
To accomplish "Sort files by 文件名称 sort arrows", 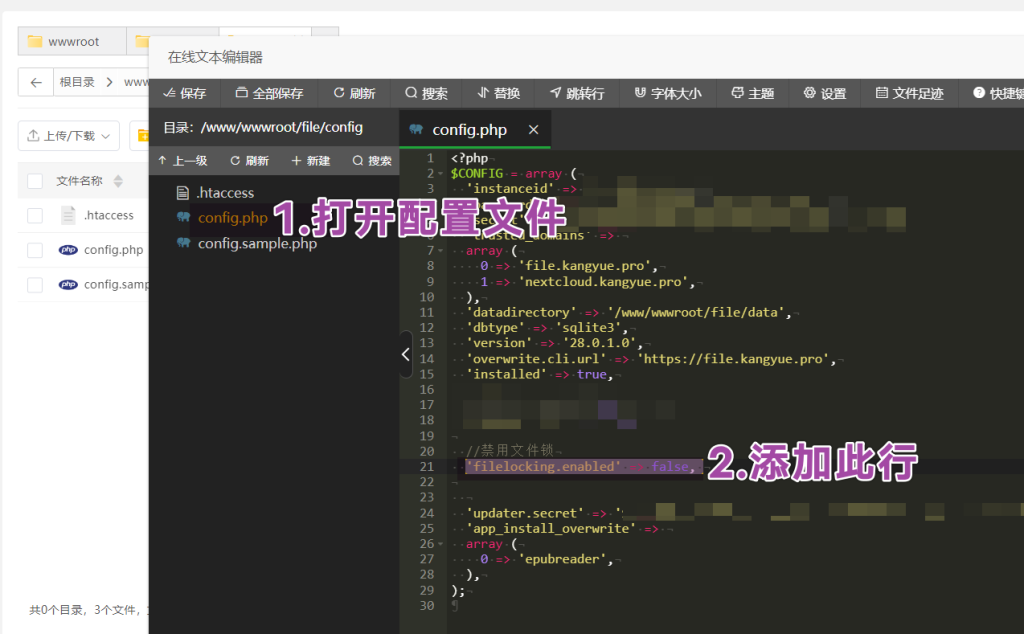I will [x=118, y=181].
